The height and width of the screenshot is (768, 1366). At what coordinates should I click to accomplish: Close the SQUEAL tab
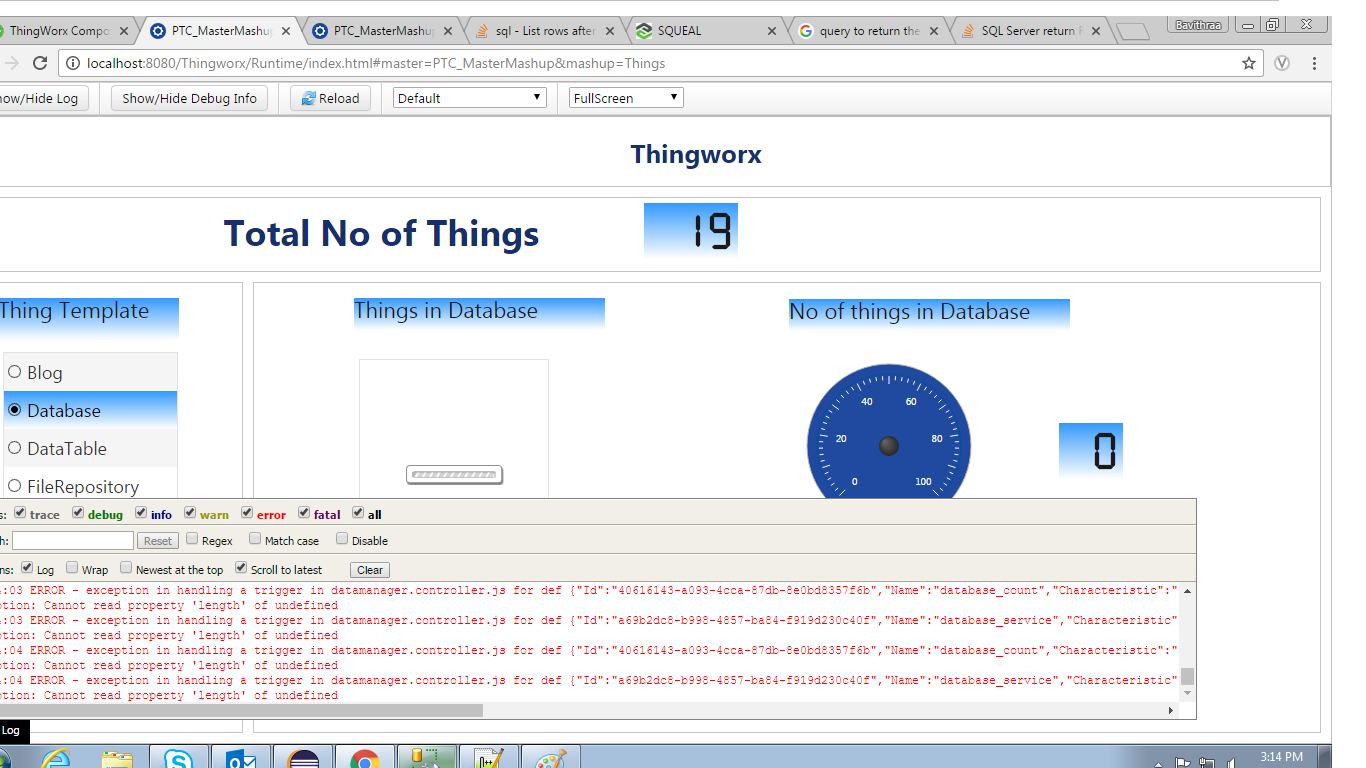coord(771,31)
